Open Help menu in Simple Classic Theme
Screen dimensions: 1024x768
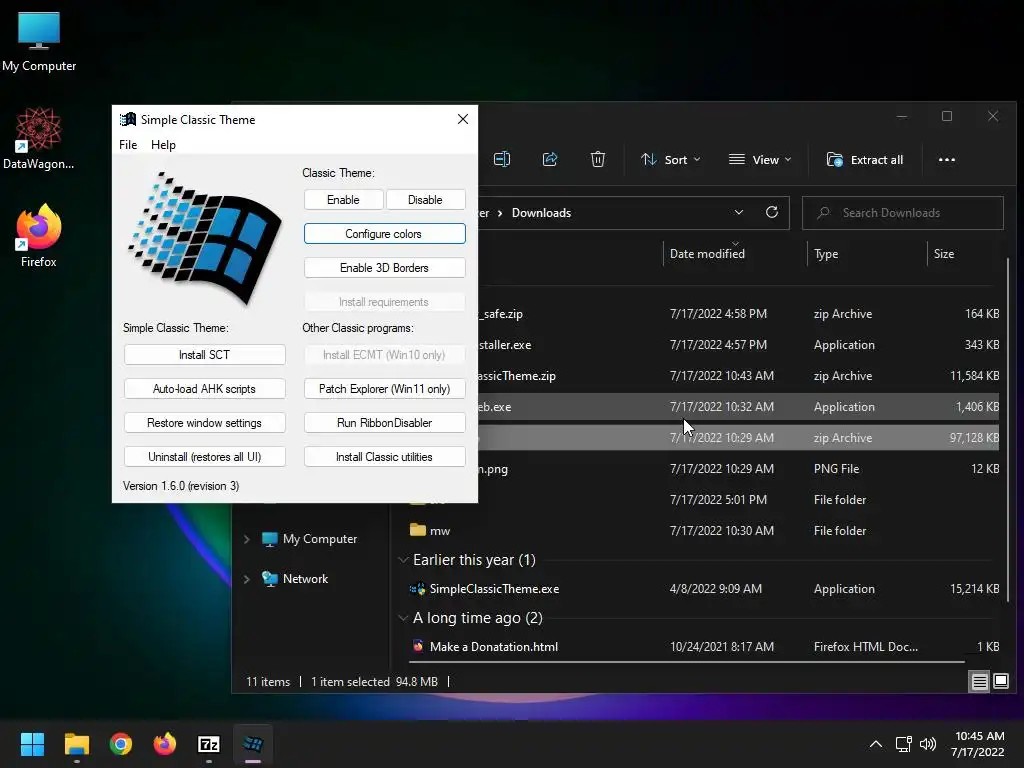coord(163,144)
